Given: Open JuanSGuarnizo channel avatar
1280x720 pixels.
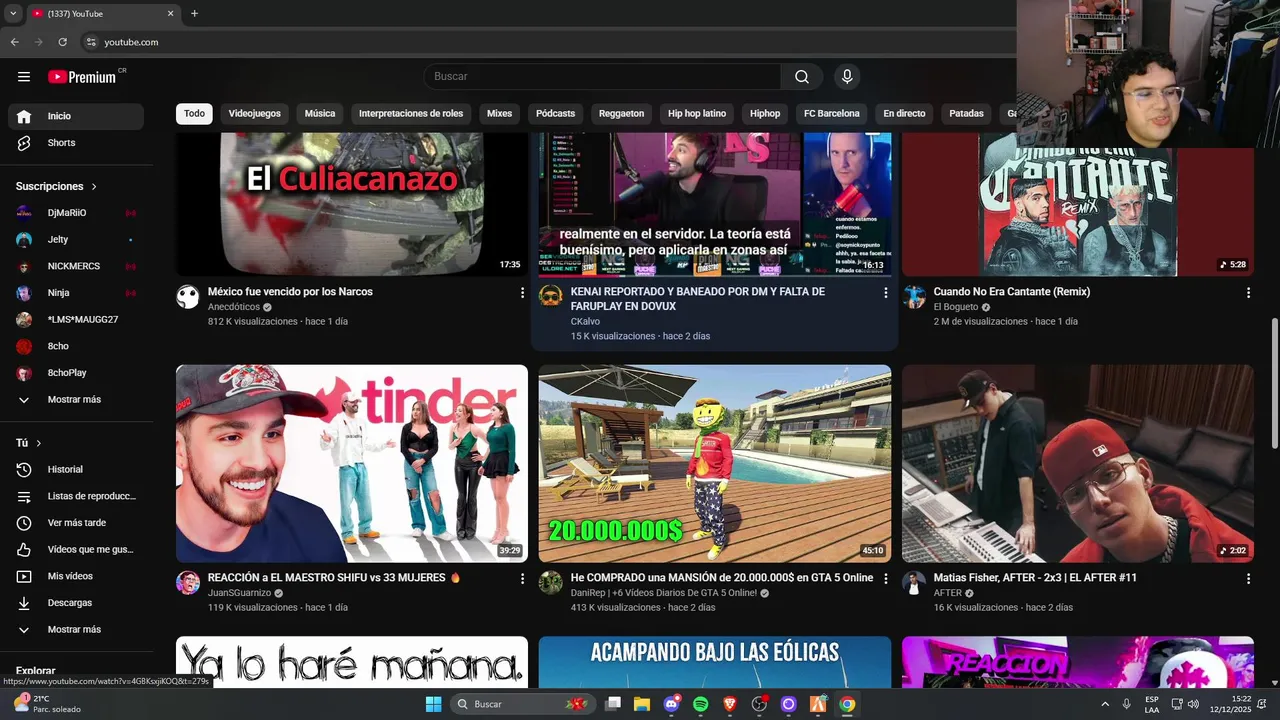Looking at the screenshot, I should (188, 582).
